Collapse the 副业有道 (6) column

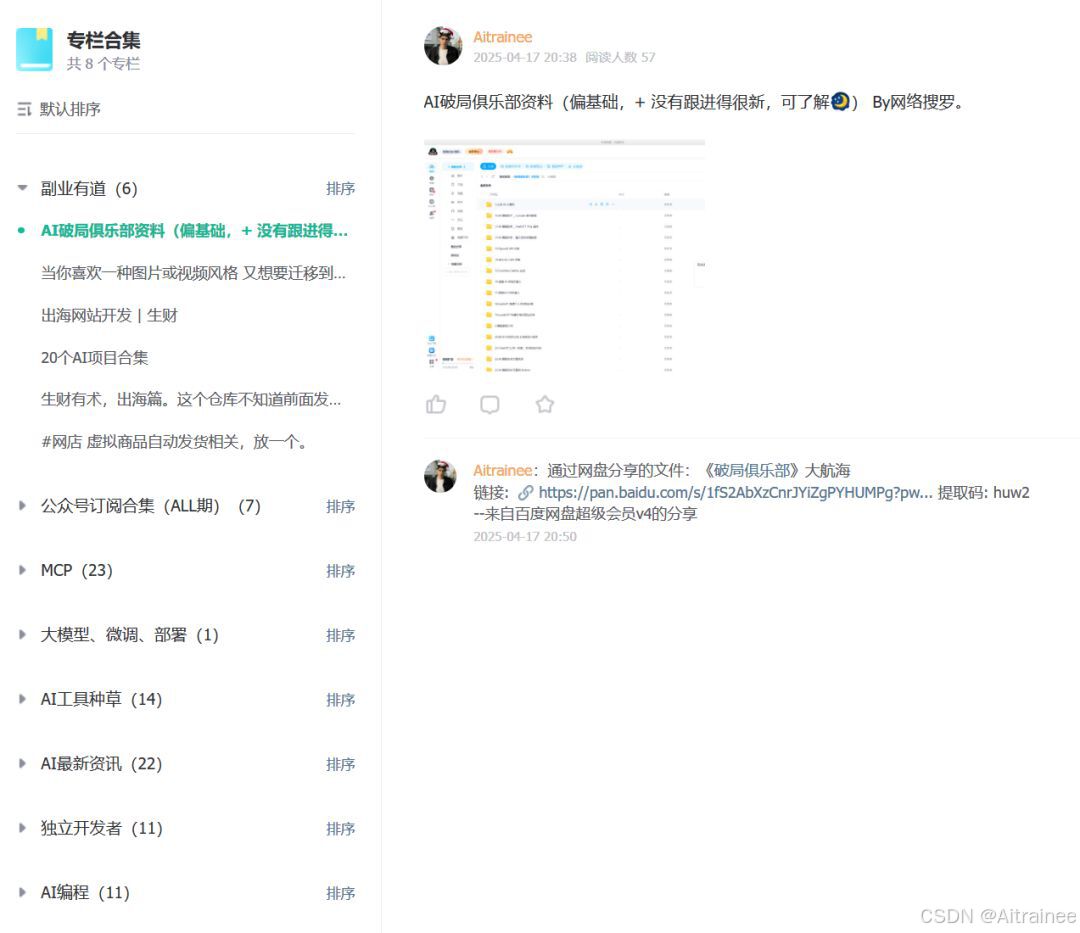[23, 188]
